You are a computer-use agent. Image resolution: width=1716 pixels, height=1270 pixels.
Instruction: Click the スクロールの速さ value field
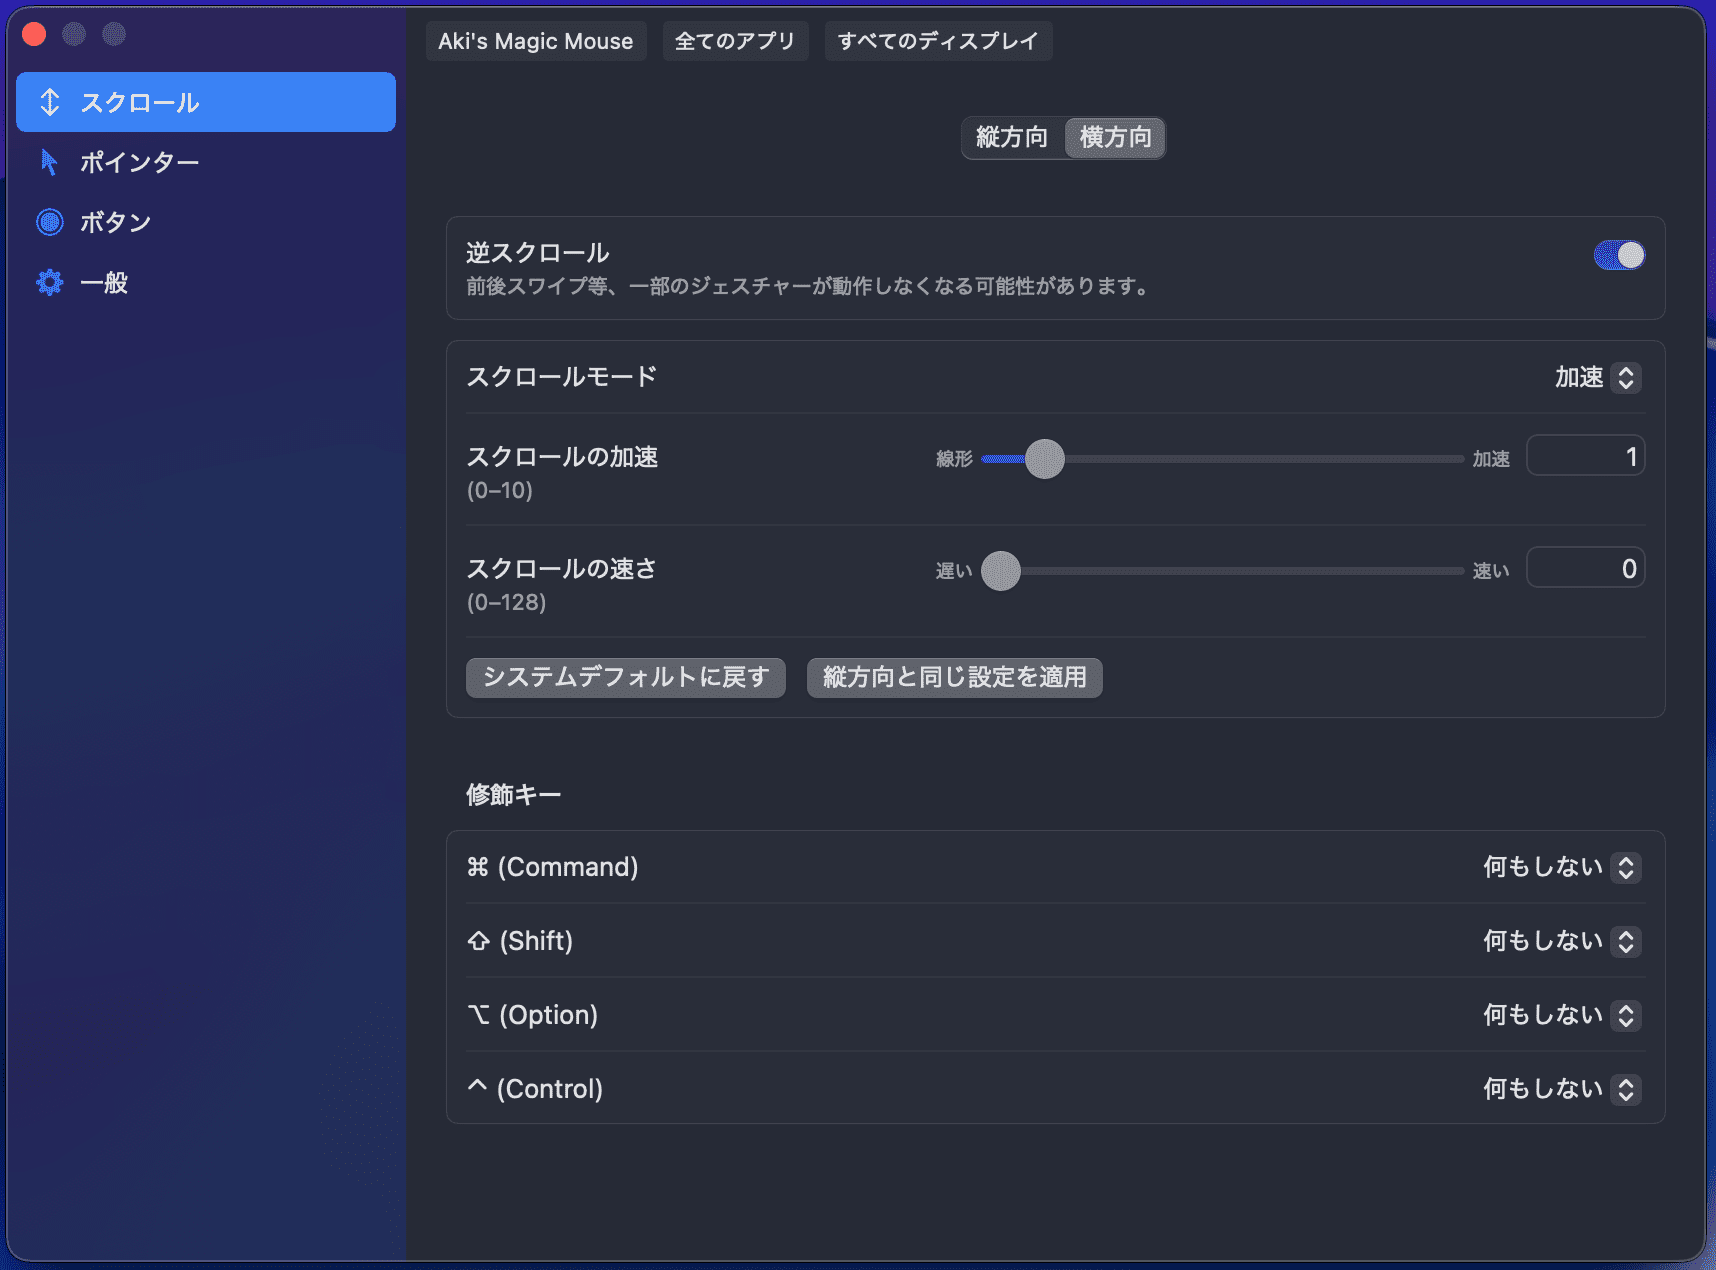pyautogui.click(x=1585, y=569)
